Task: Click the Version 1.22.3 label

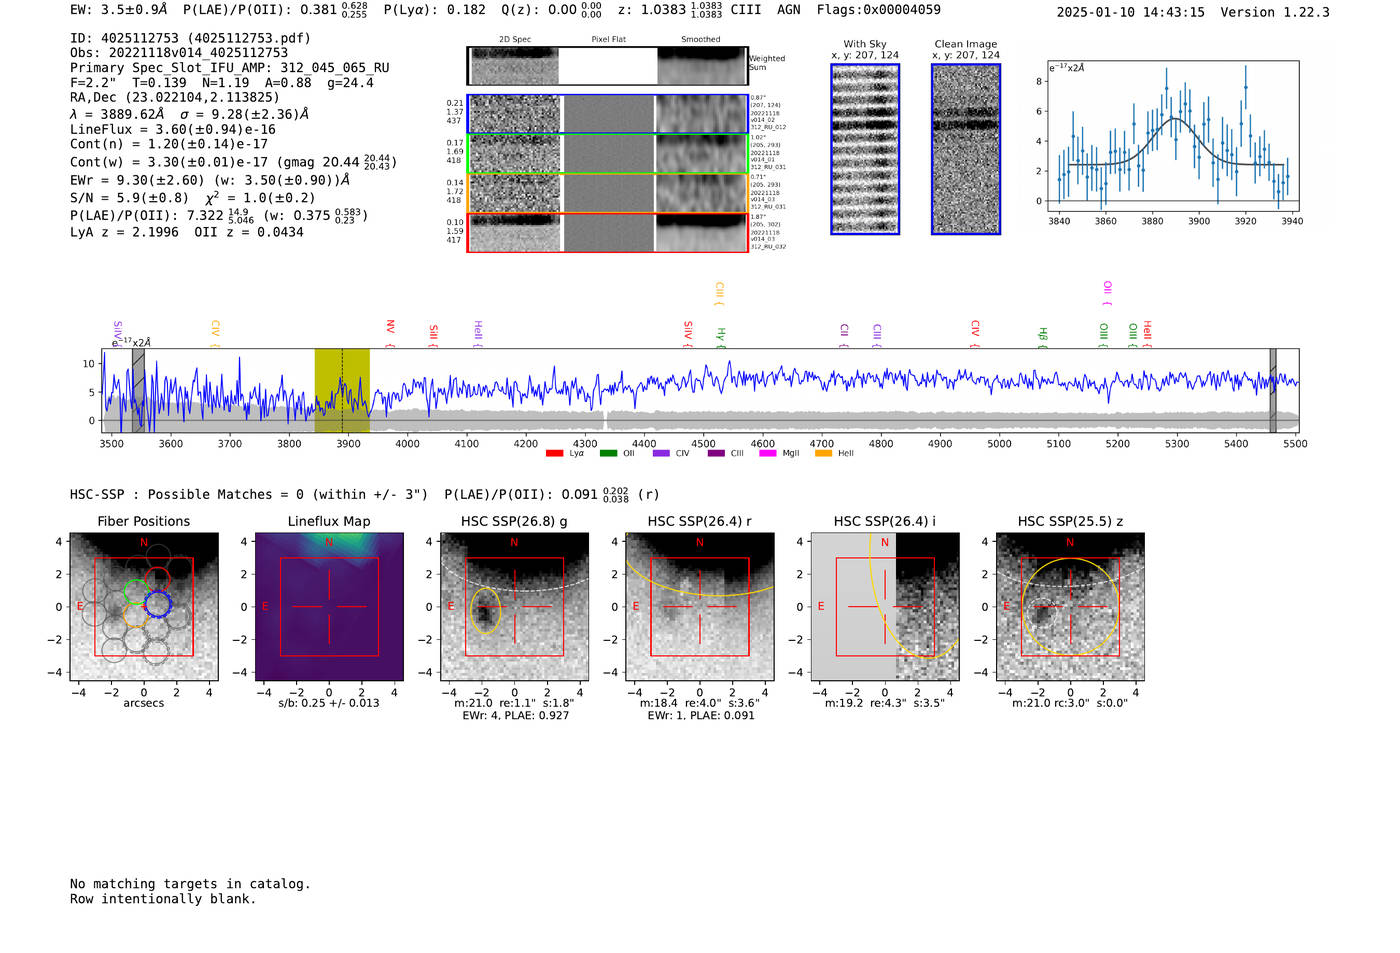Action: point(1275,12)
